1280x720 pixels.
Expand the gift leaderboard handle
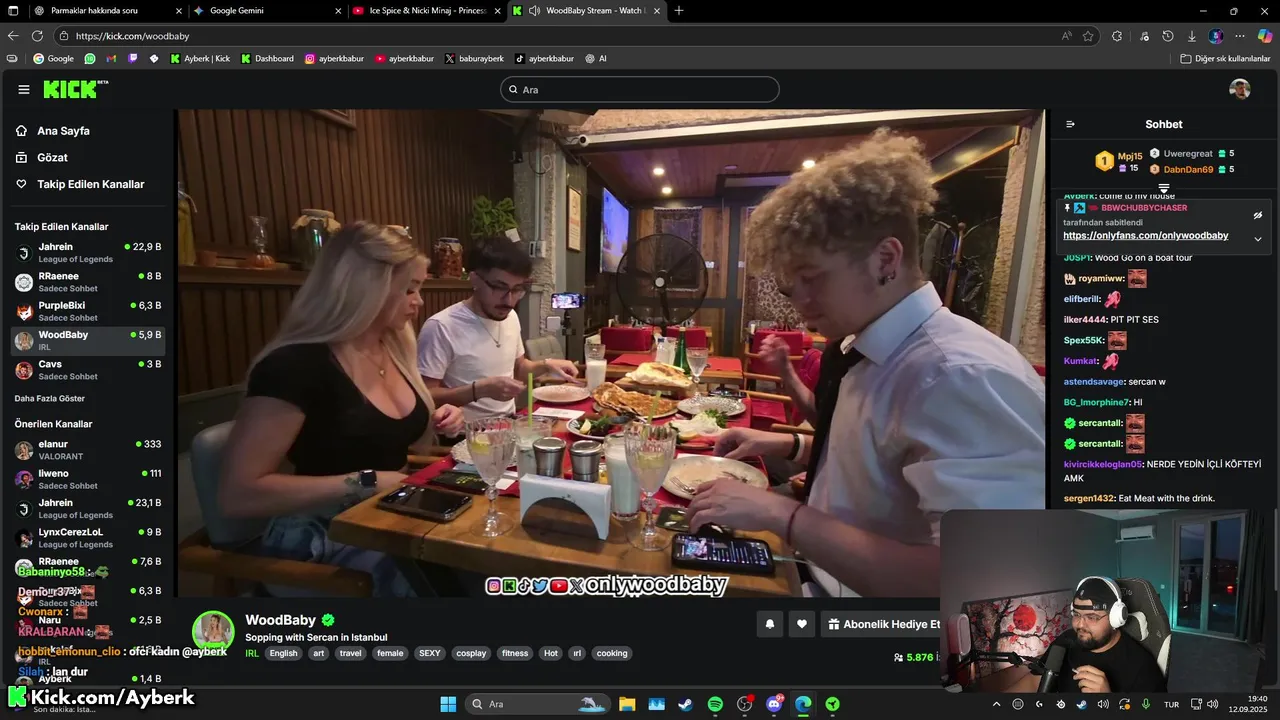click(x=1164, y=188)
